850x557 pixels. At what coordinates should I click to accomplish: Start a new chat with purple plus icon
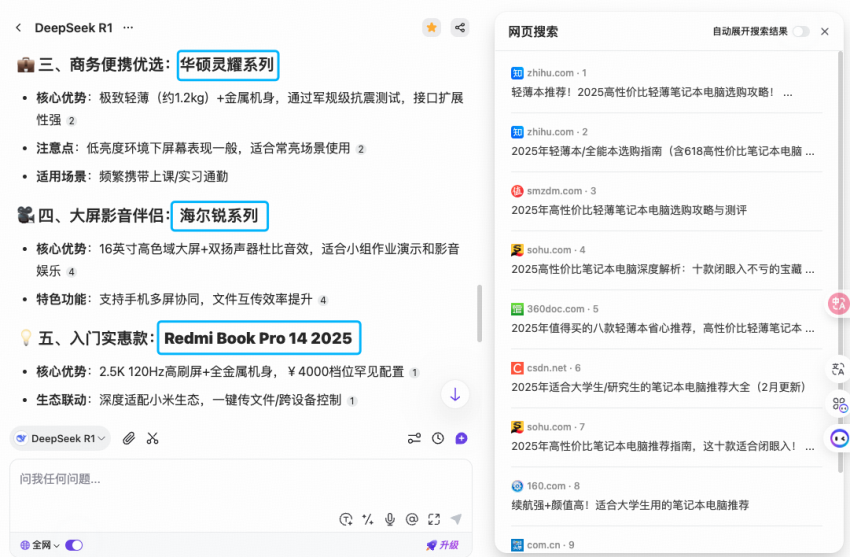pyautogui.click(x=461, y=438)
